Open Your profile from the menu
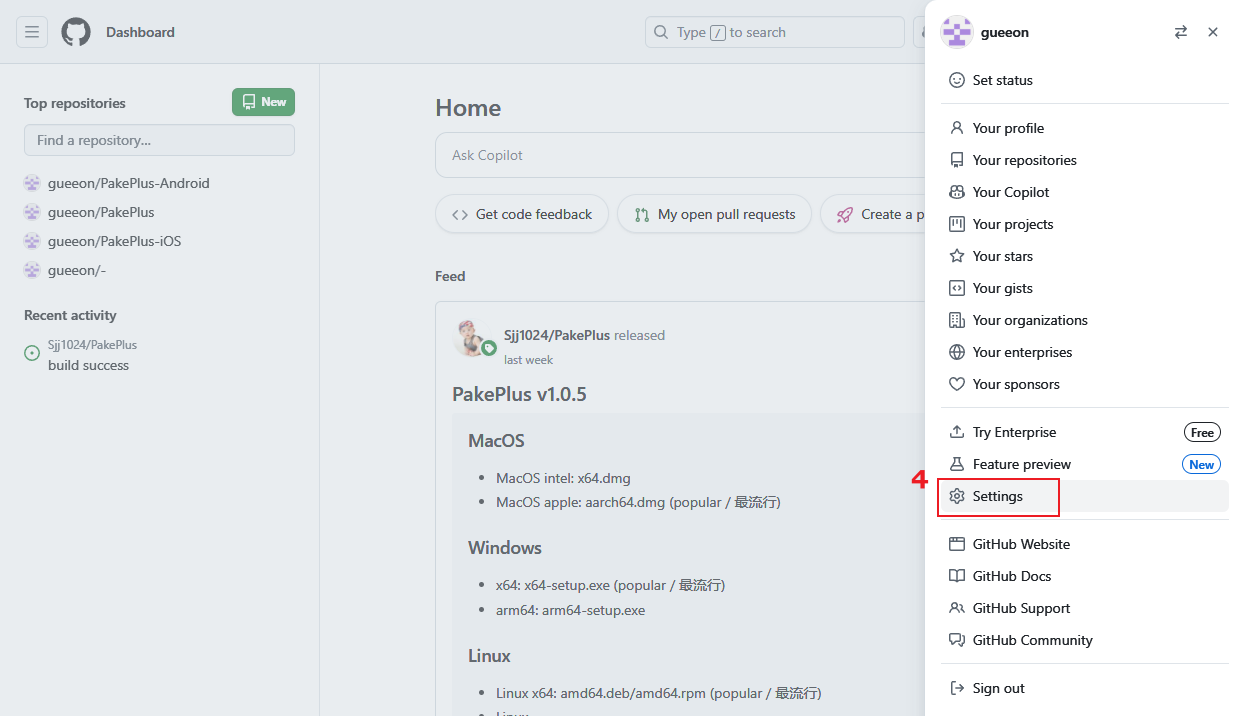 (1008, 128)
